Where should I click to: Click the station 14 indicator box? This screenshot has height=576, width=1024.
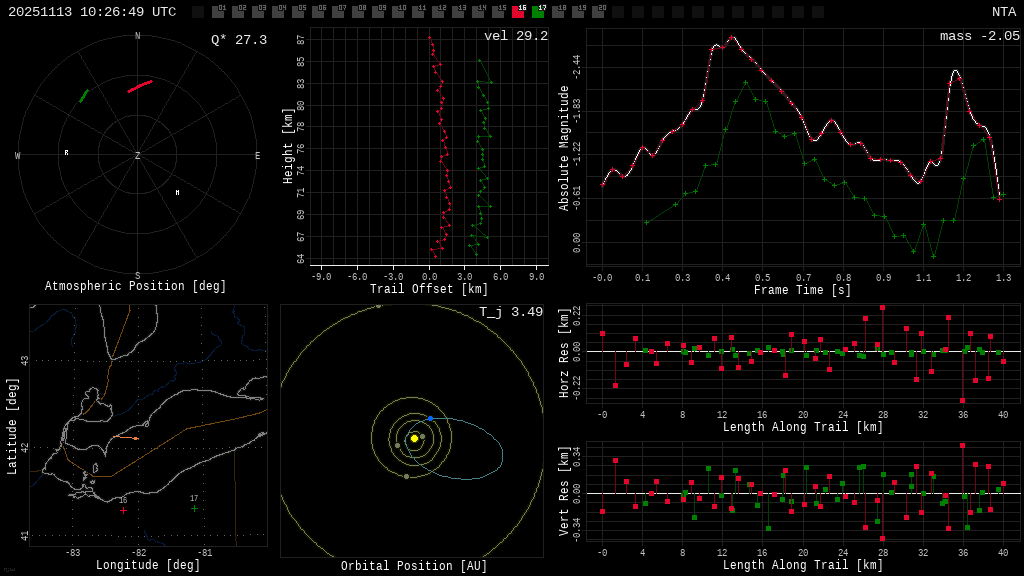pos(478,11)
